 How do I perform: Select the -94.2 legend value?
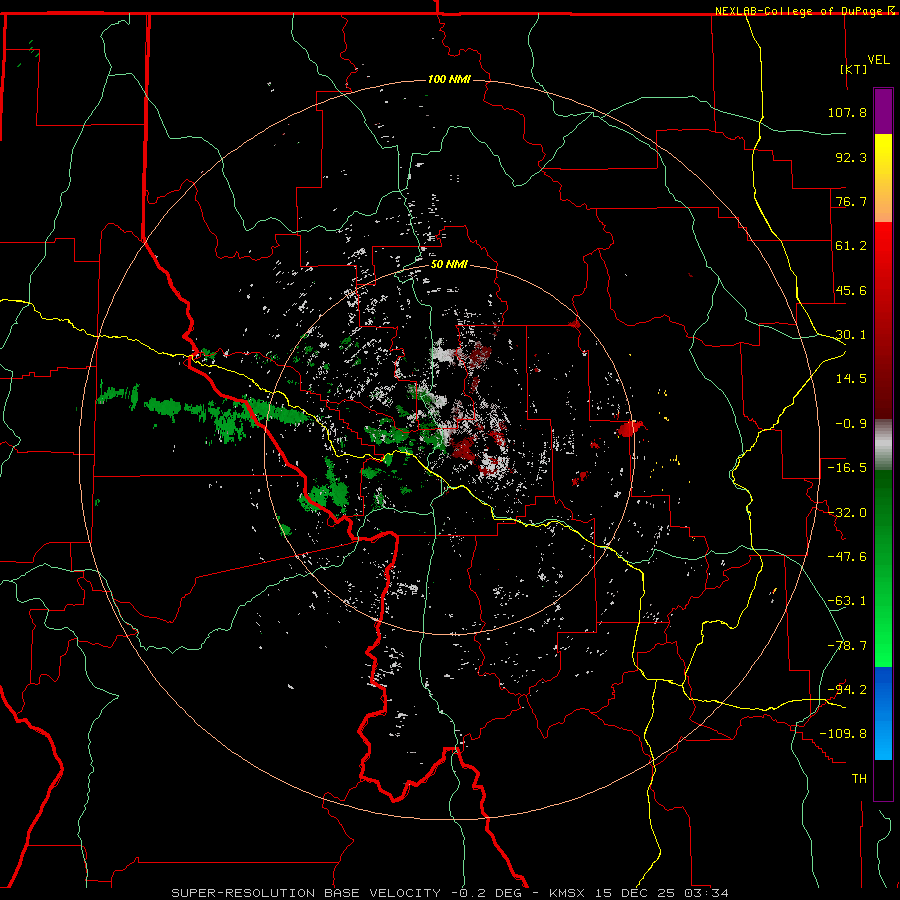coord(847,690)
